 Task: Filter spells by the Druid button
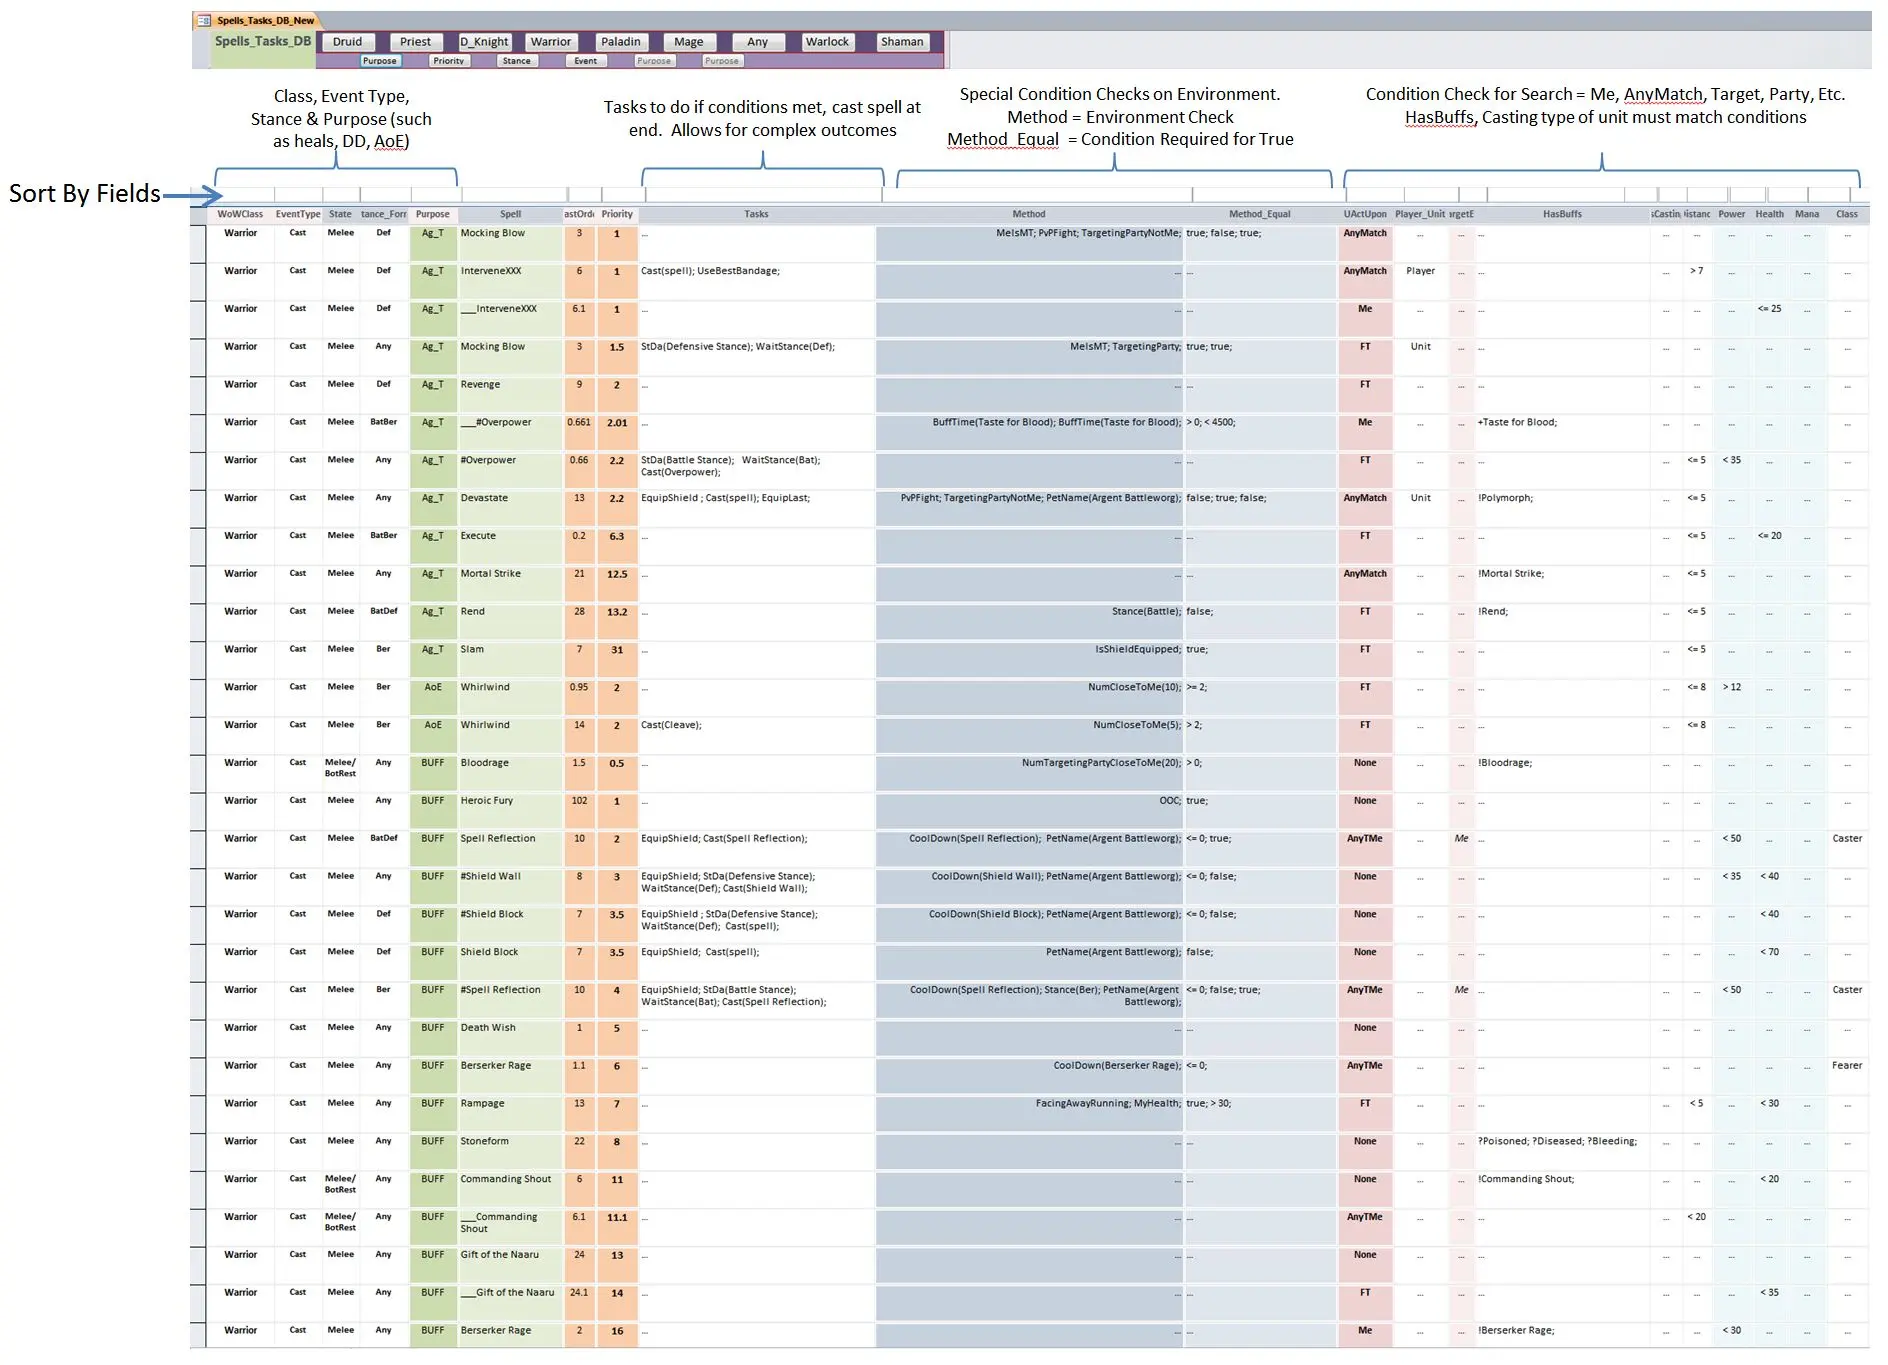click(347, 42)
